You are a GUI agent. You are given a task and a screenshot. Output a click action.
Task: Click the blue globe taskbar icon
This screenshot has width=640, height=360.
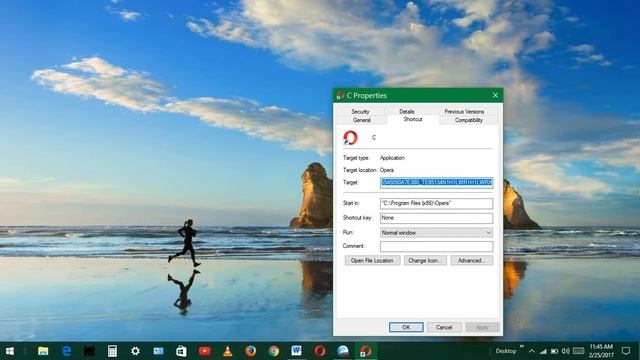point(343,351)
